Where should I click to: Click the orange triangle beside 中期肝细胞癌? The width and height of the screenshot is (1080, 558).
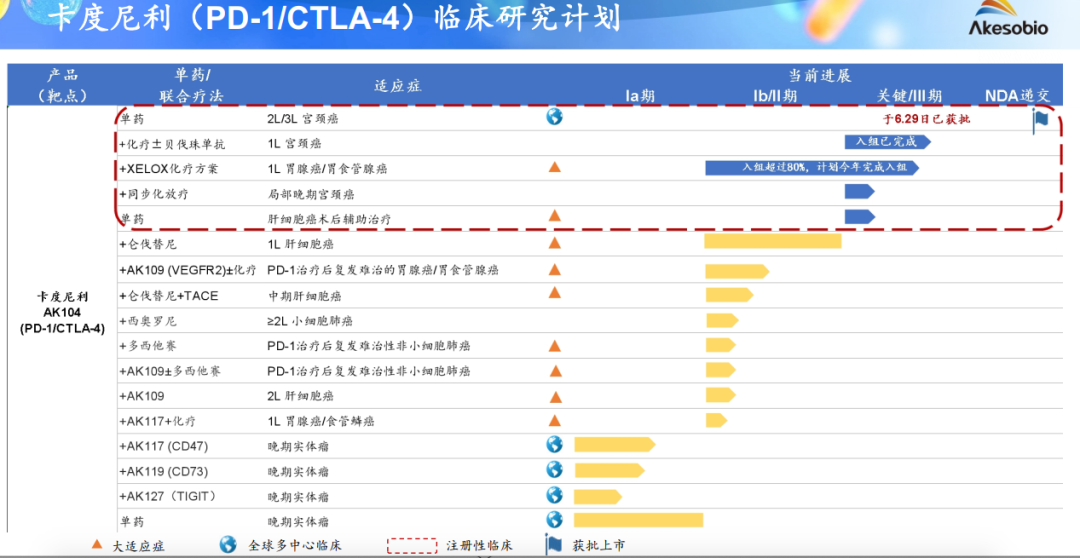[x=554, y=293]
